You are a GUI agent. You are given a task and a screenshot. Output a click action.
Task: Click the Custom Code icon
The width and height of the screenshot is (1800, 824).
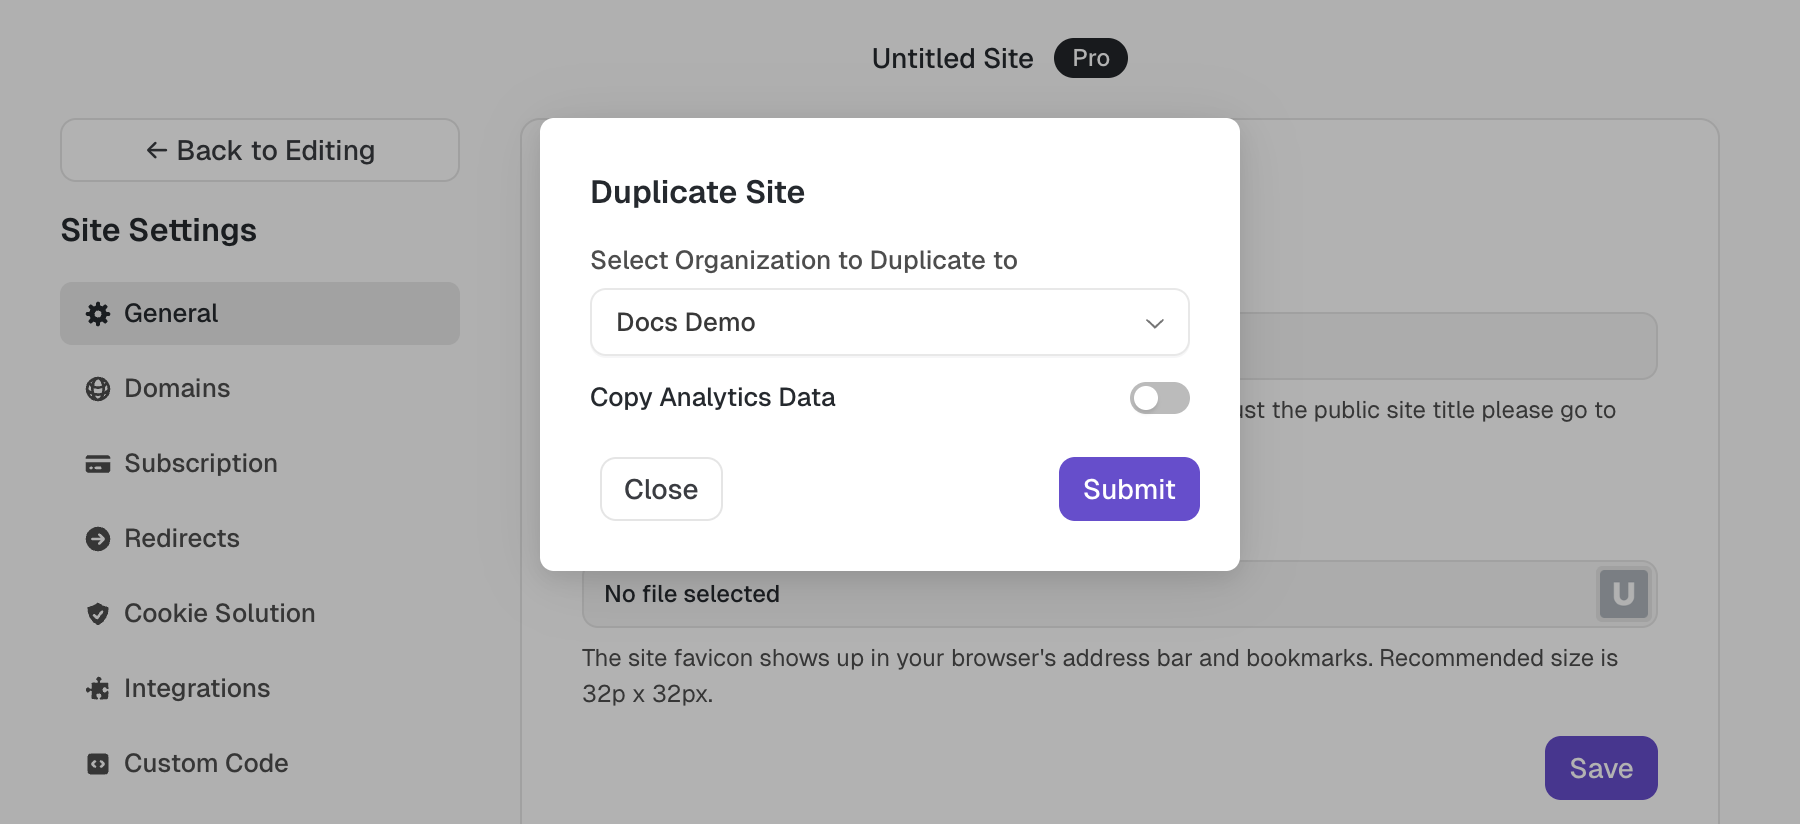[98, 764]
